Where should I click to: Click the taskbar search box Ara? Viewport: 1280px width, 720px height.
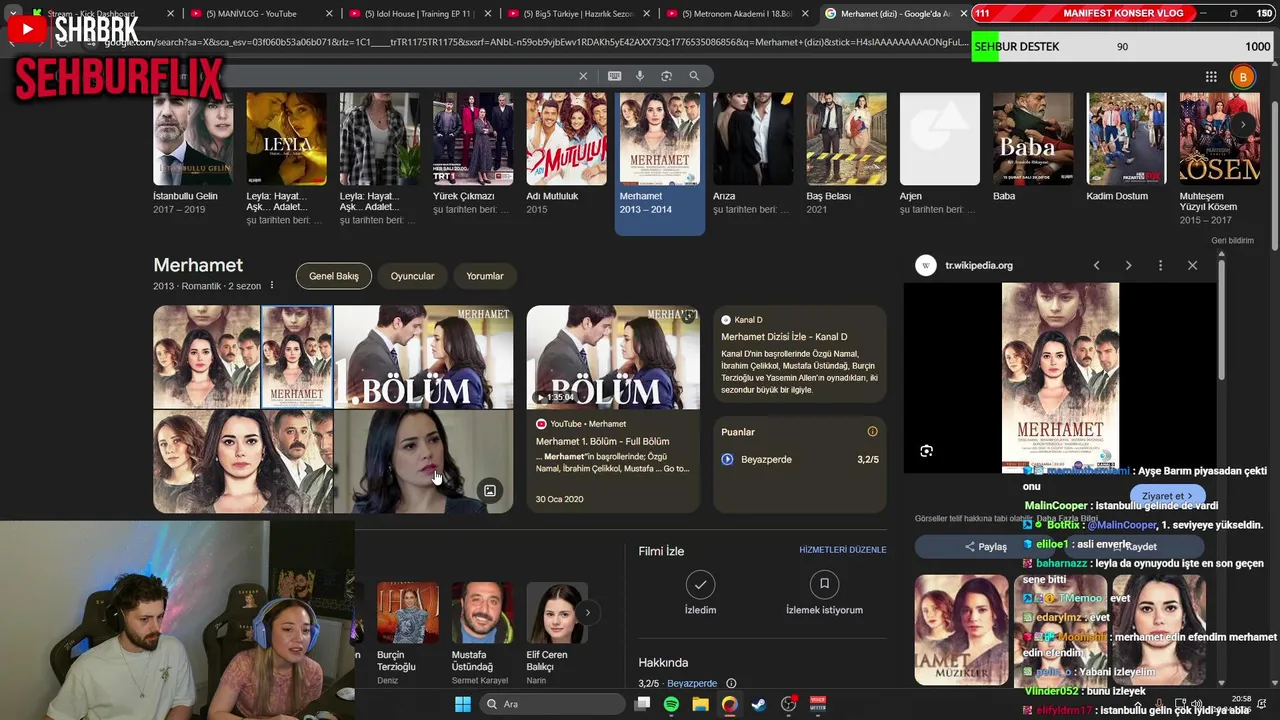coord(552,704)
